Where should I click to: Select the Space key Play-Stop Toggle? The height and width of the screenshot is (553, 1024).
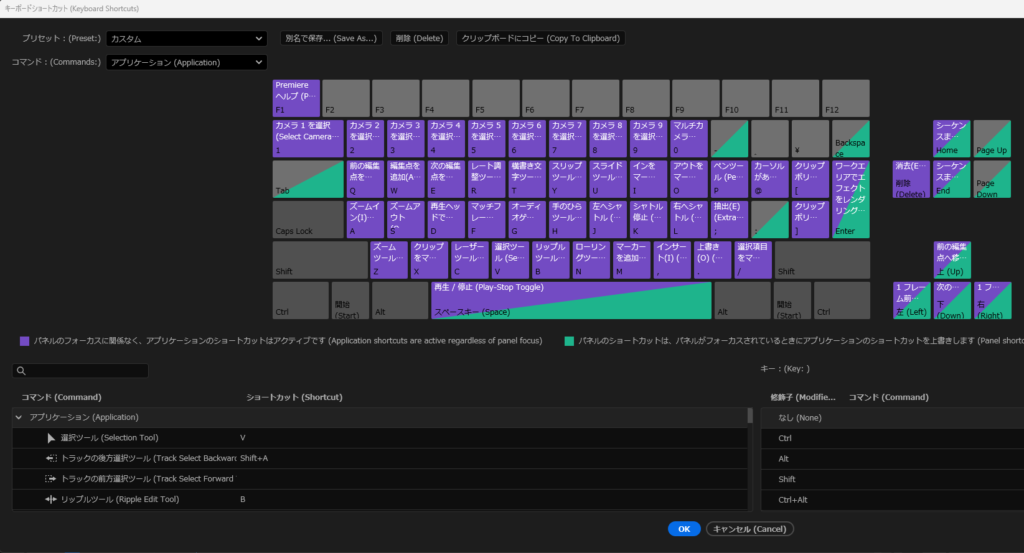(x=571, y=300)
